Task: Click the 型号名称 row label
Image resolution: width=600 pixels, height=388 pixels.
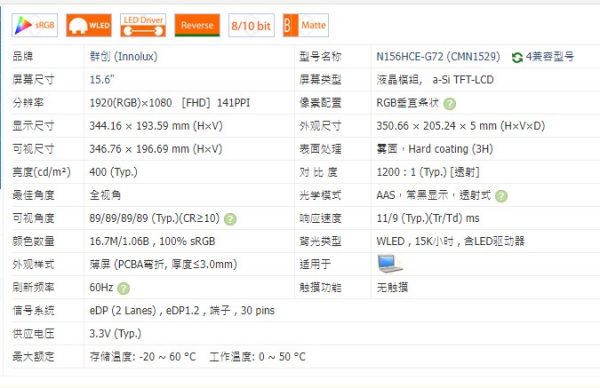Action: click(x=320, y=57)
